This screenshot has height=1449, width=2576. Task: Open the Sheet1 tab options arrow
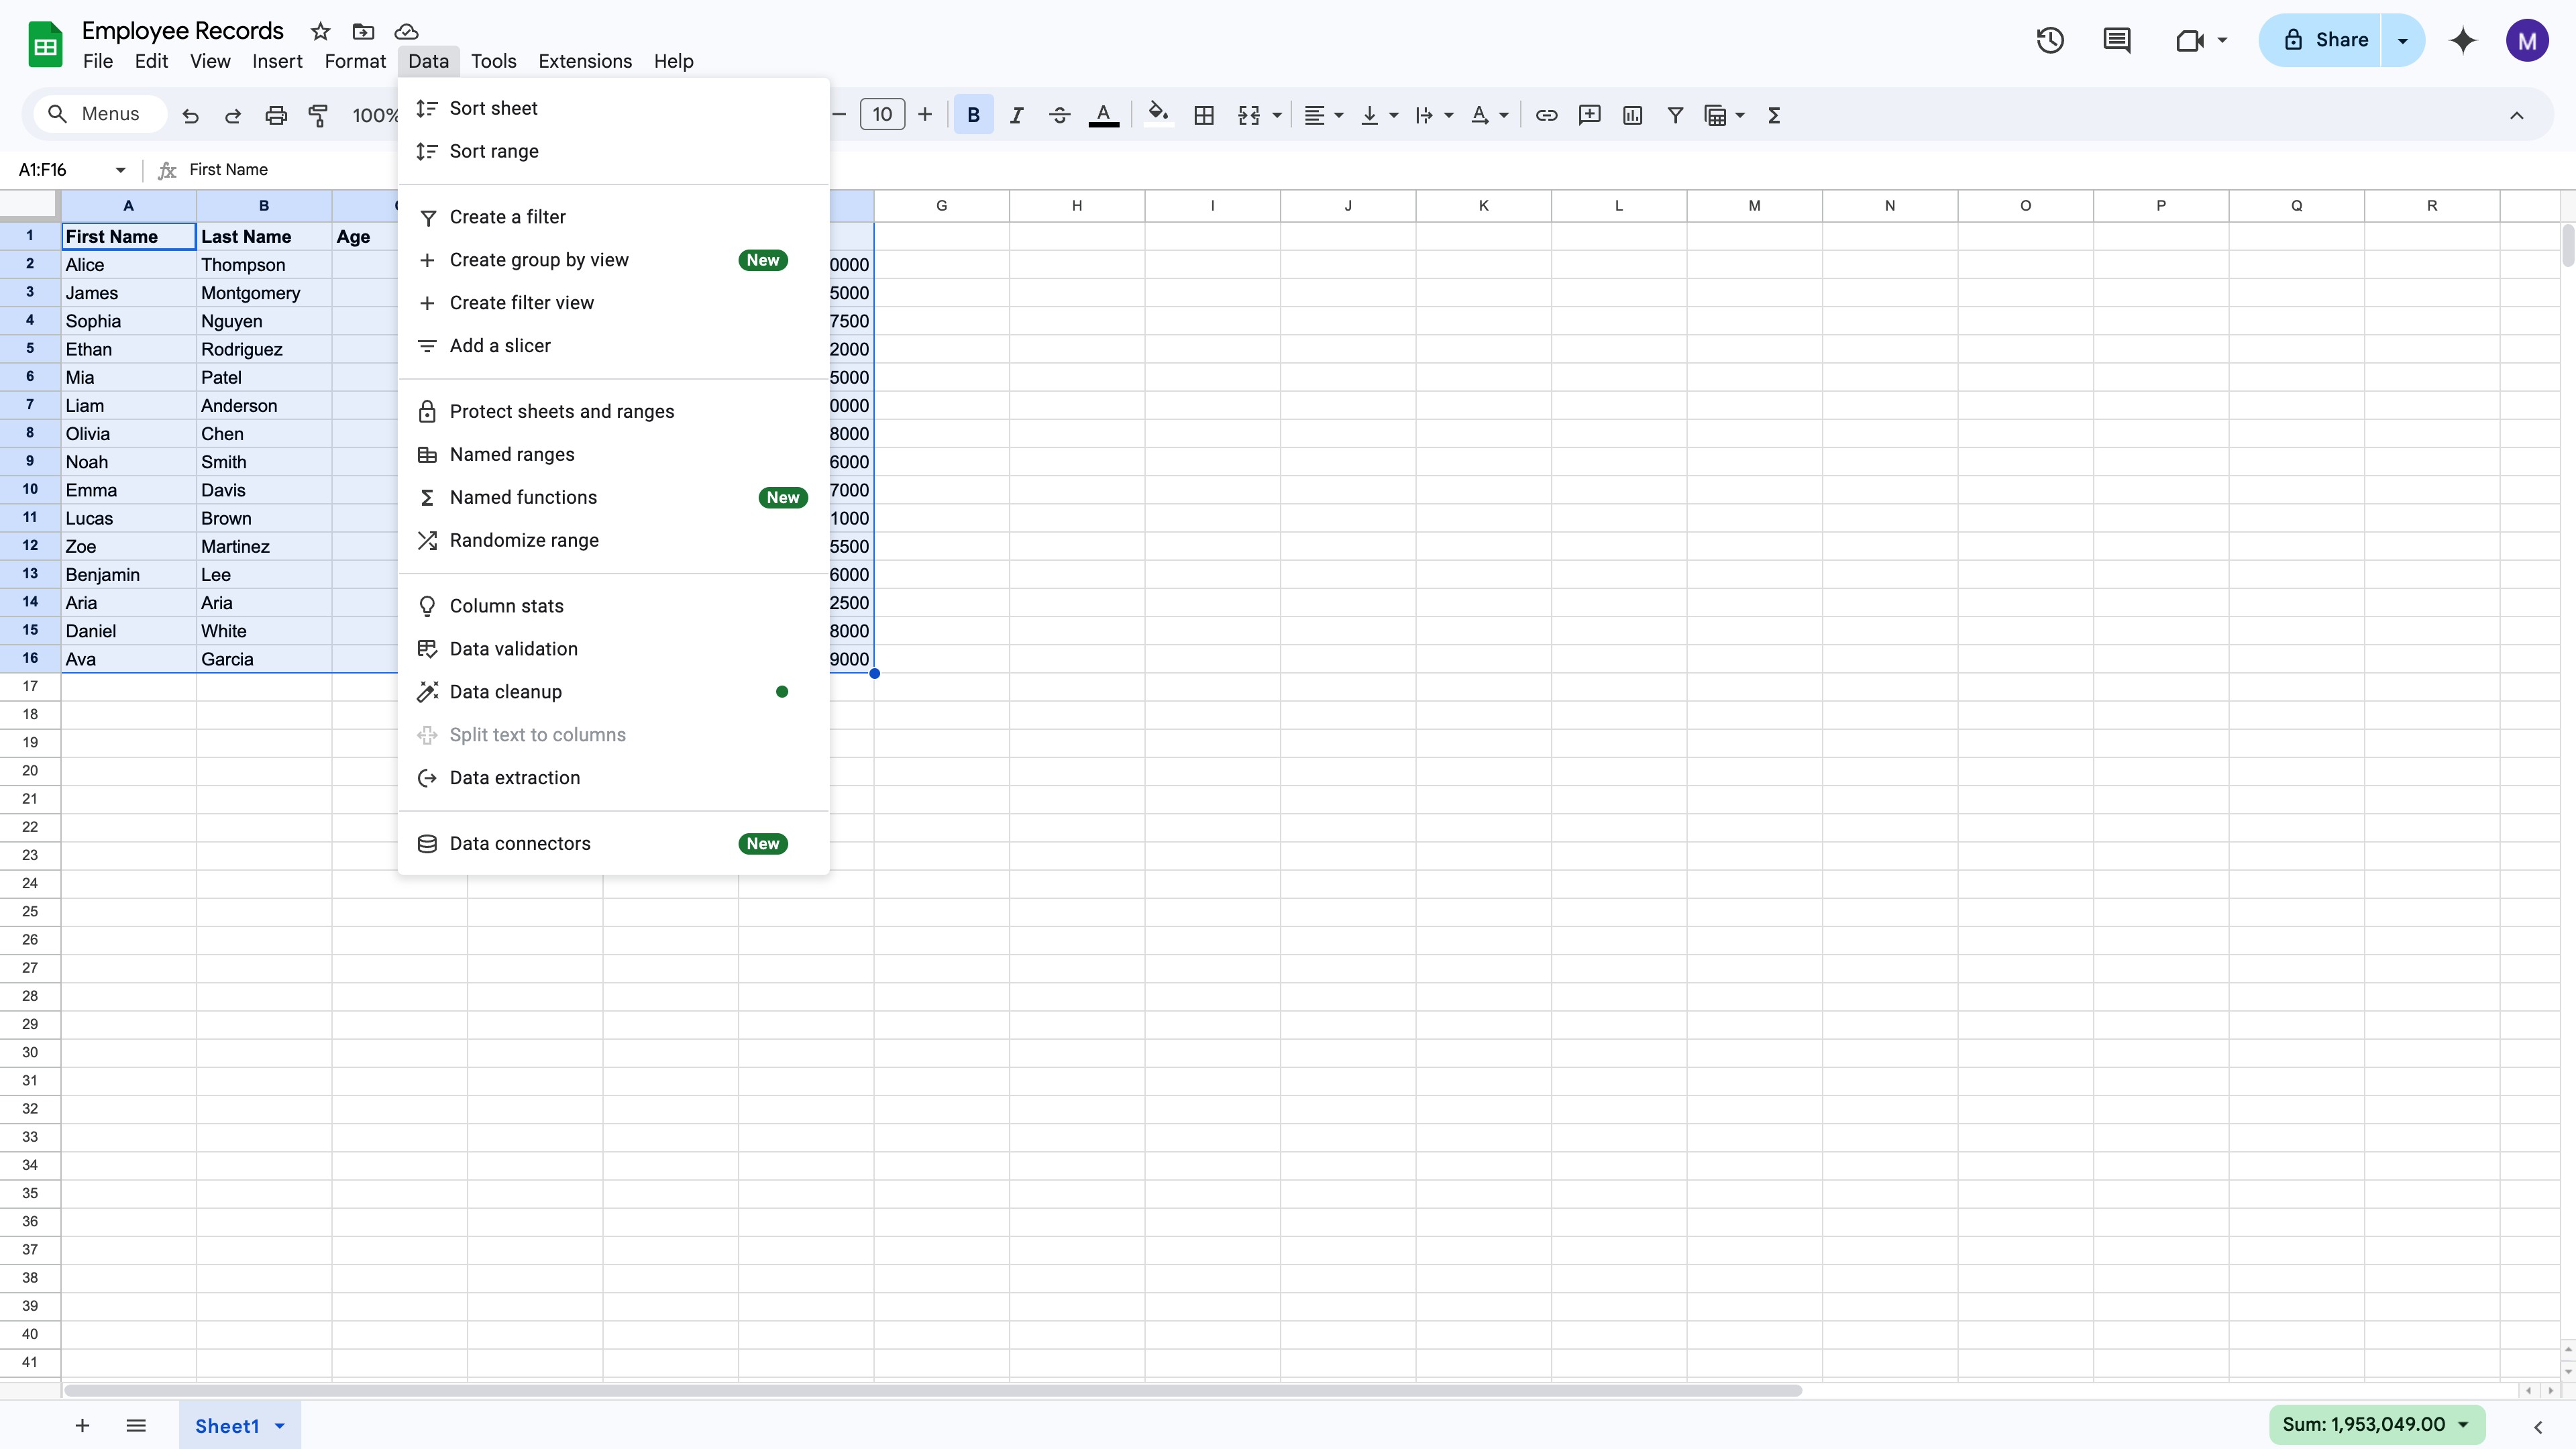tap(280, 1426)
